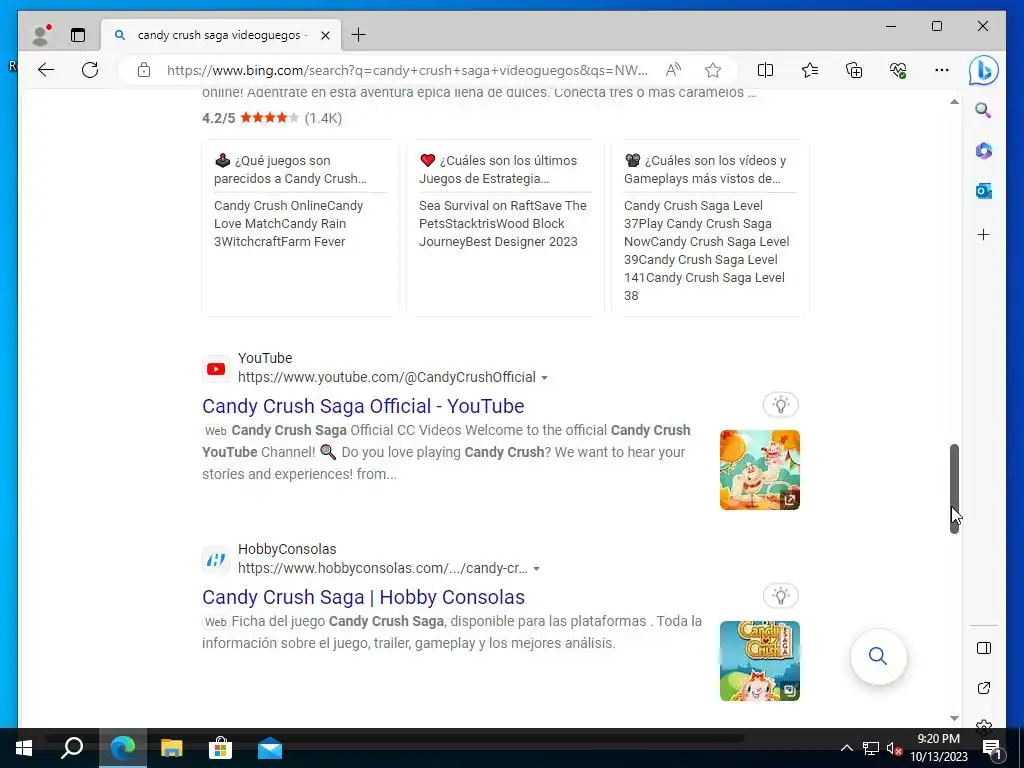Open volume control in system tray
Viewport: 1024px width, 768px height.
click(x=894, y=748)
